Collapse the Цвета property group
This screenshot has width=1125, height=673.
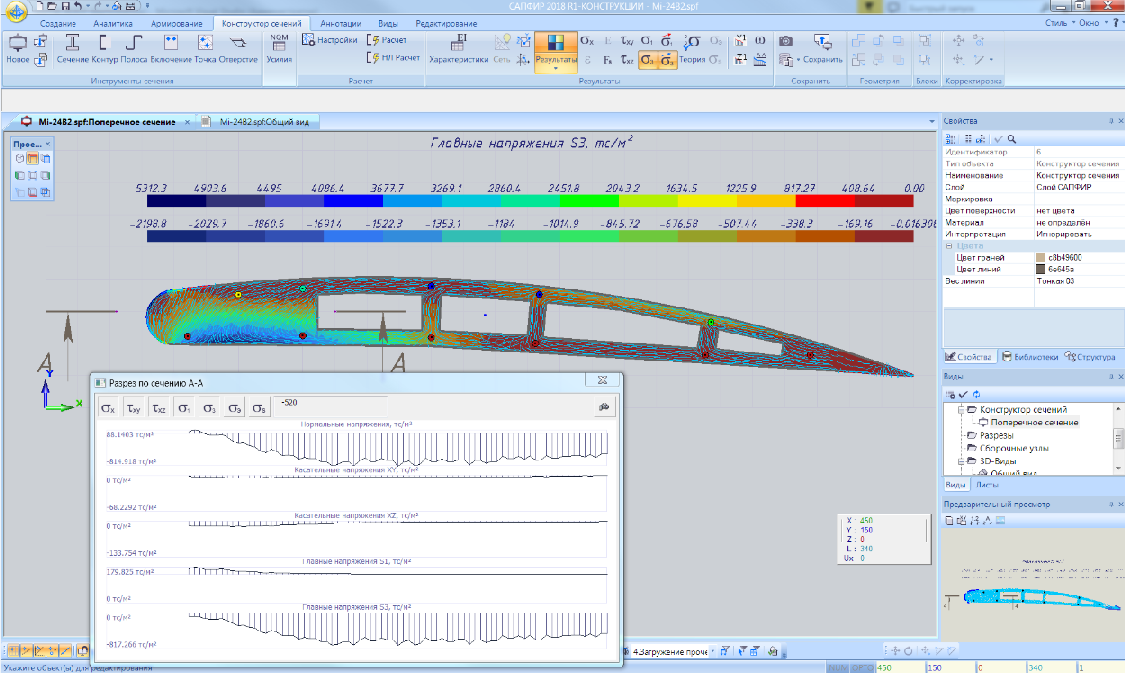click(949, 246)
